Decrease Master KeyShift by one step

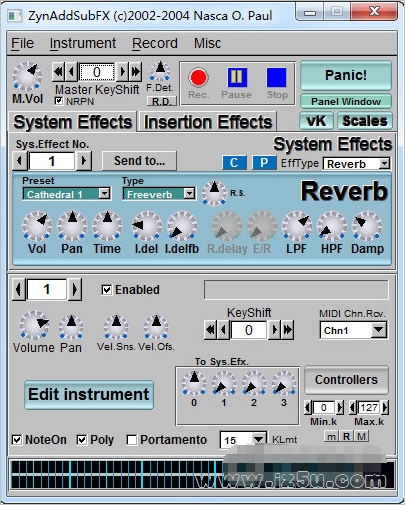pos(71,72)
